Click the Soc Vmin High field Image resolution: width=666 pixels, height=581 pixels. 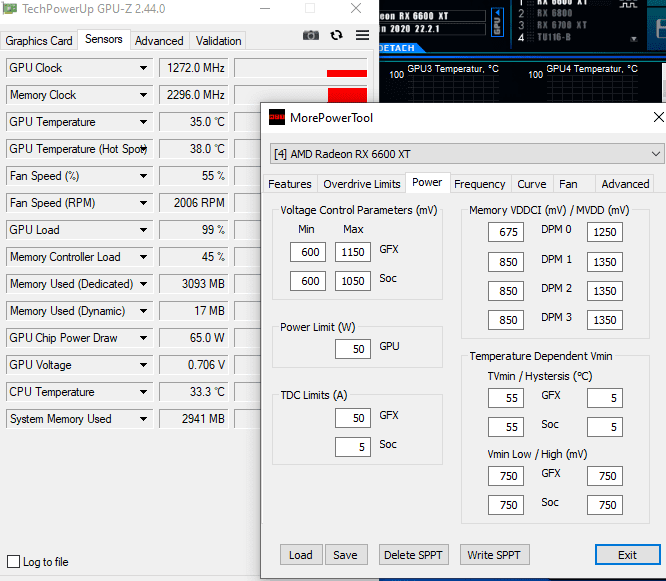coord(605,505)
